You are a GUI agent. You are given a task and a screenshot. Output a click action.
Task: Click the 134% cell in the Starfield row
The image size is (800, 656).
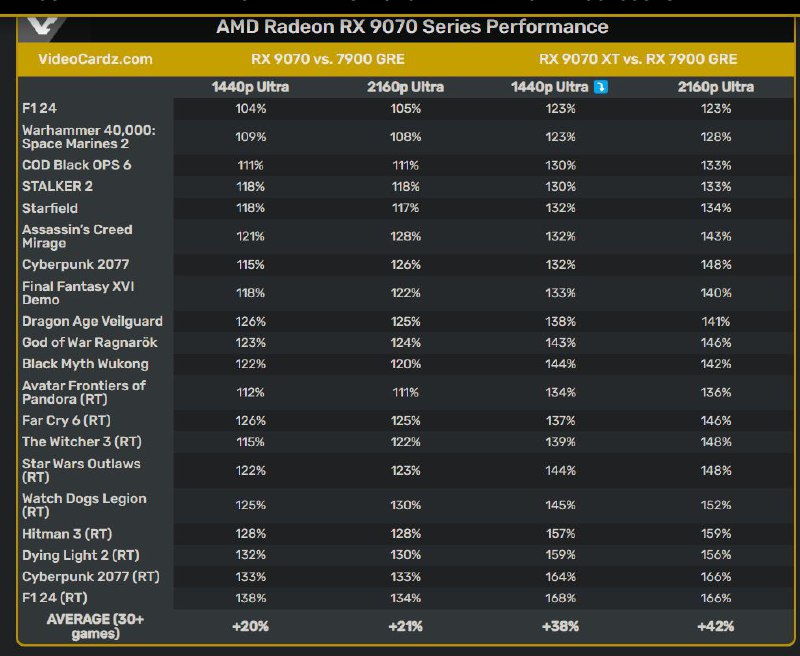716,208
